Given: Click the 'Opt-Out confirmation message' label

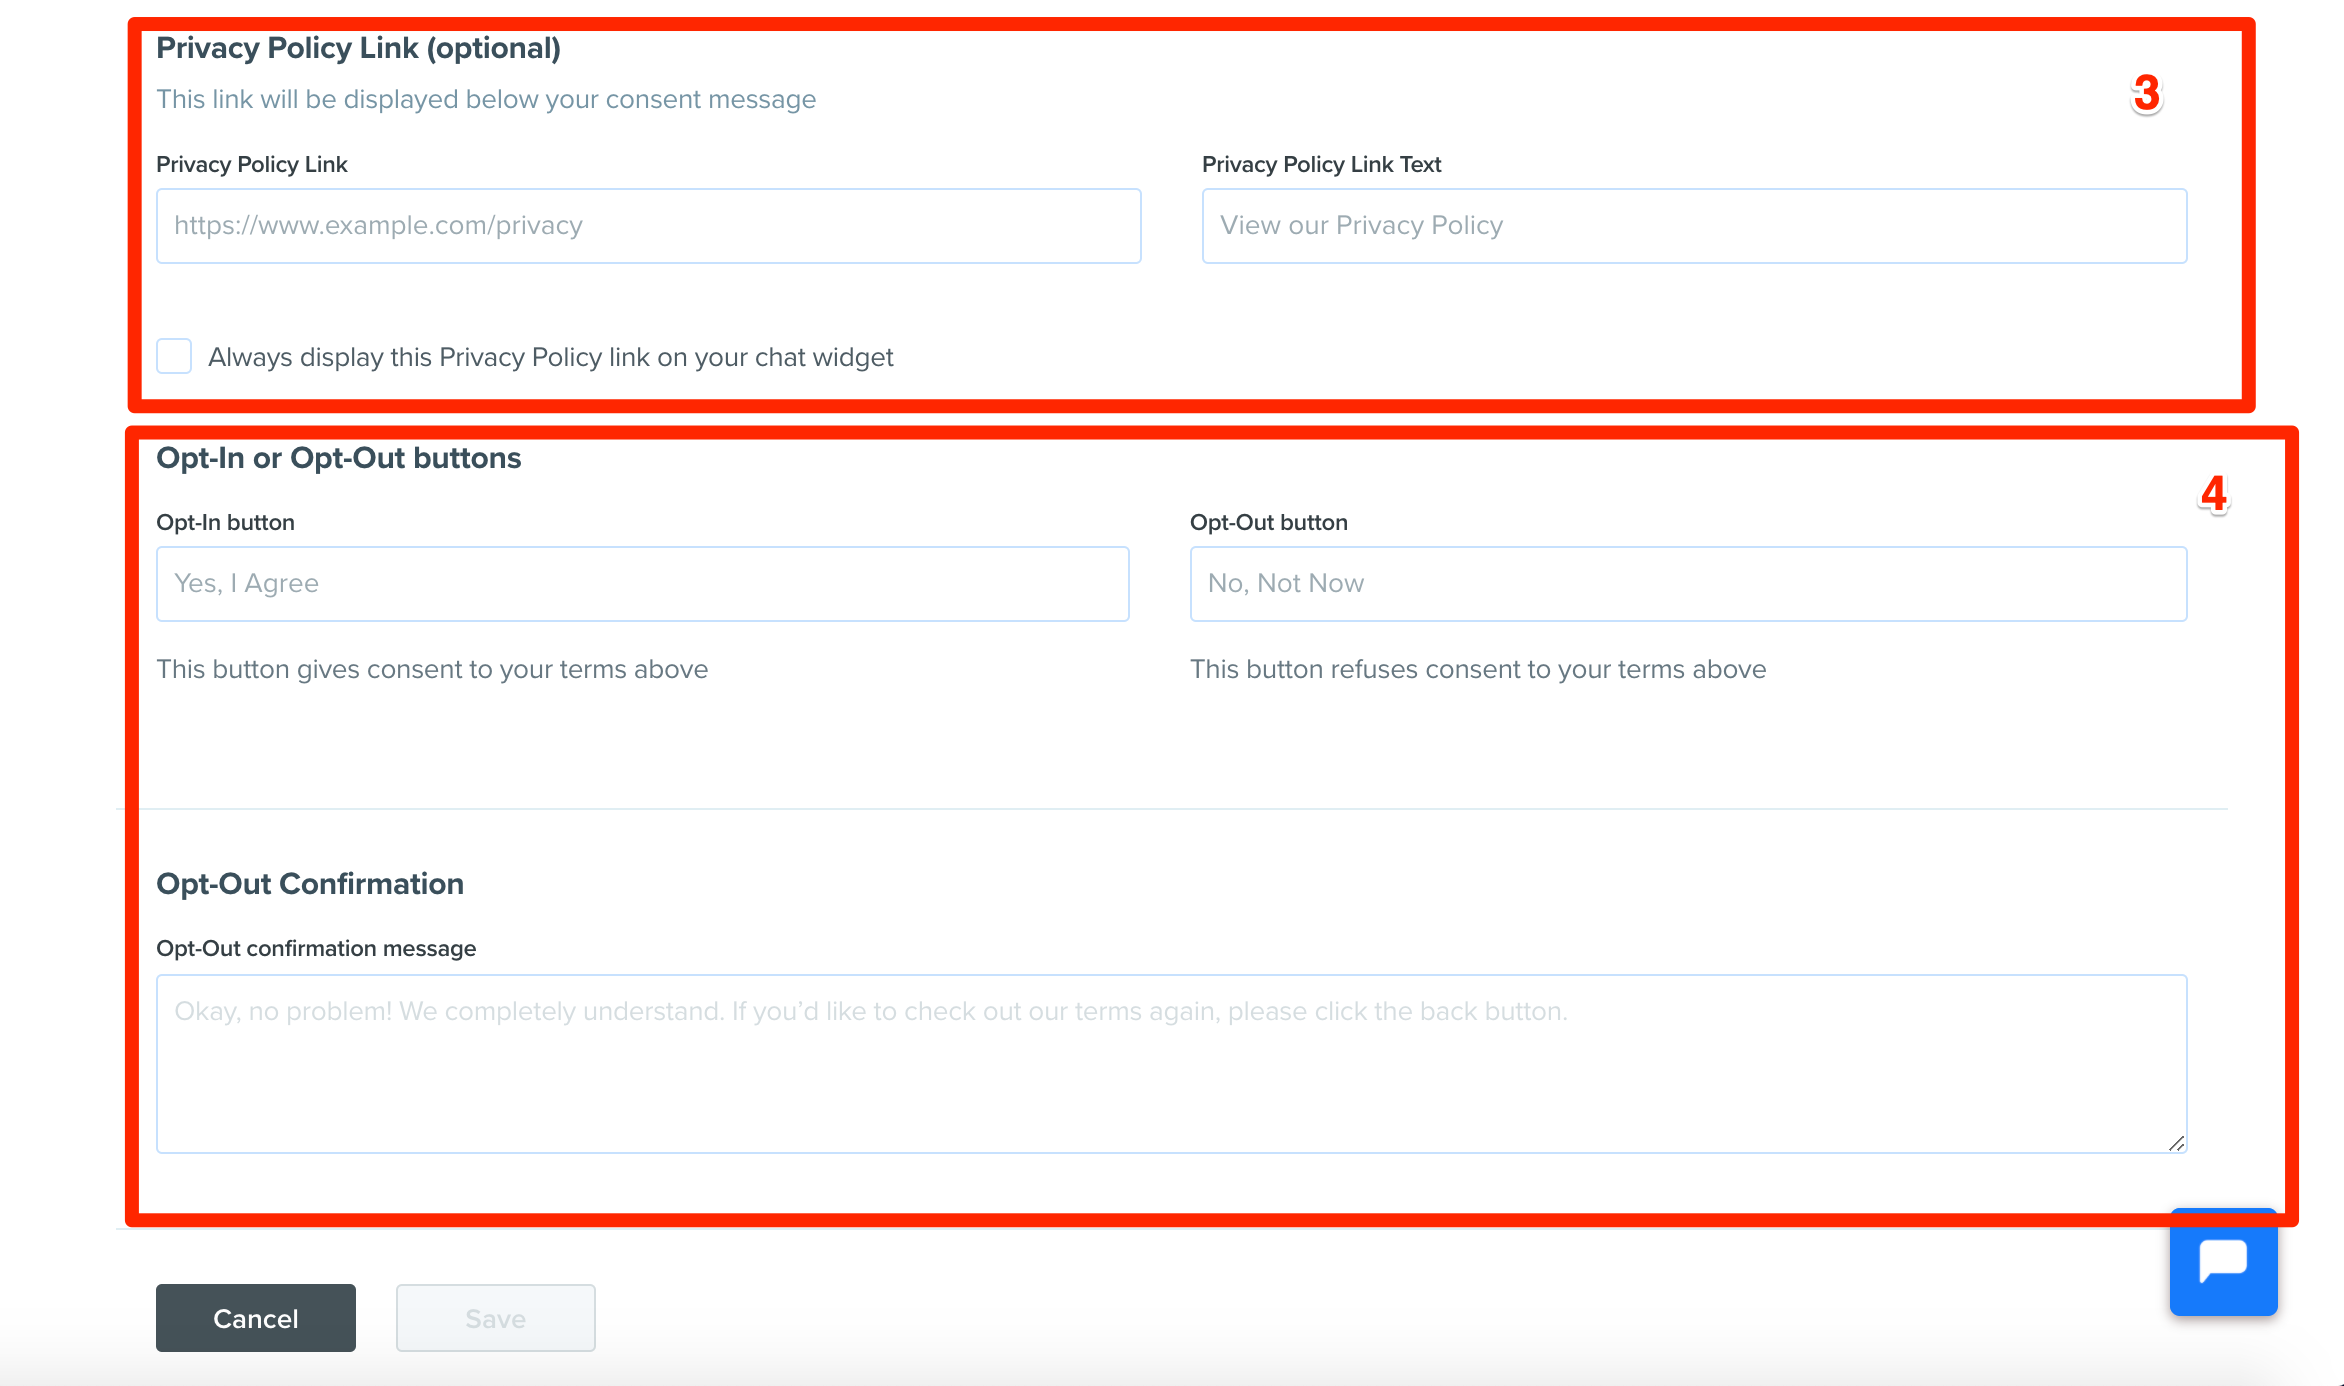Looking at the screenshot, I should pyautogui.click(x=316, y=948).
